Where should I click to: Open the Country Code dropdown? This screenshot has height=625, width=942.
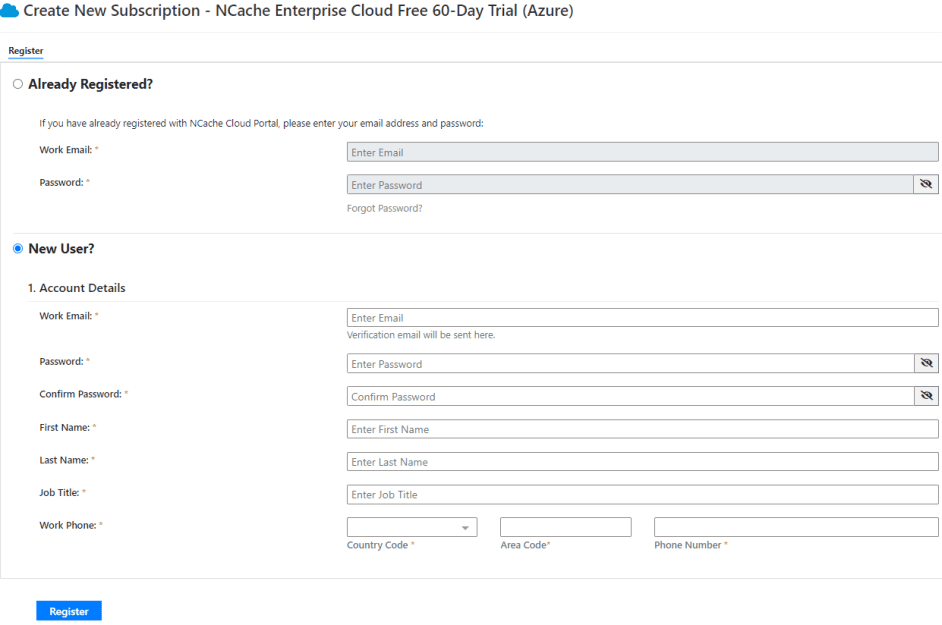412,527
